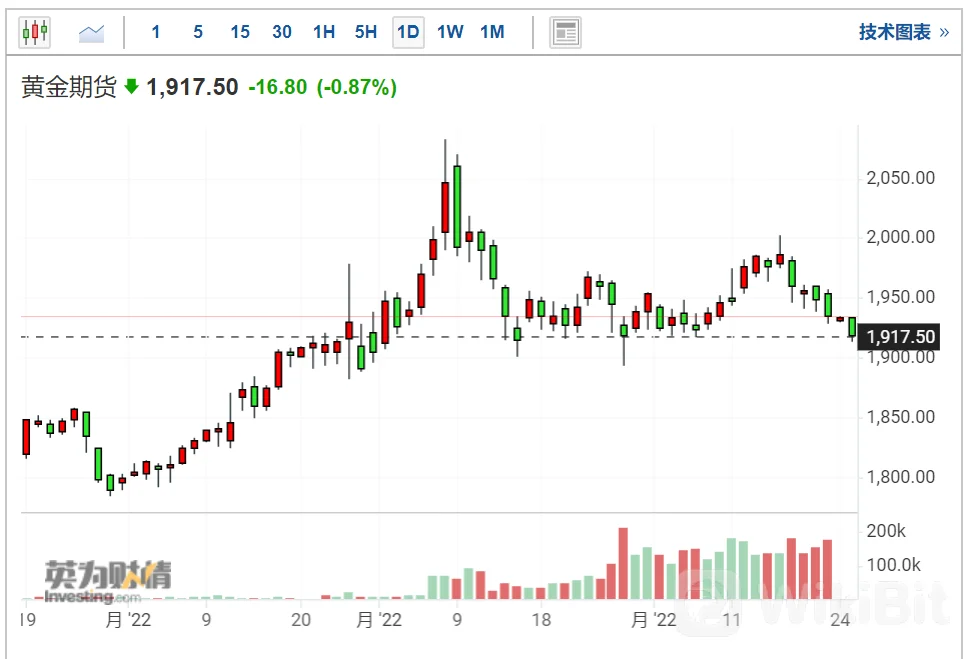
Task: Click the tallest green candlestick at the peak
Action: (x=457, y=207)
